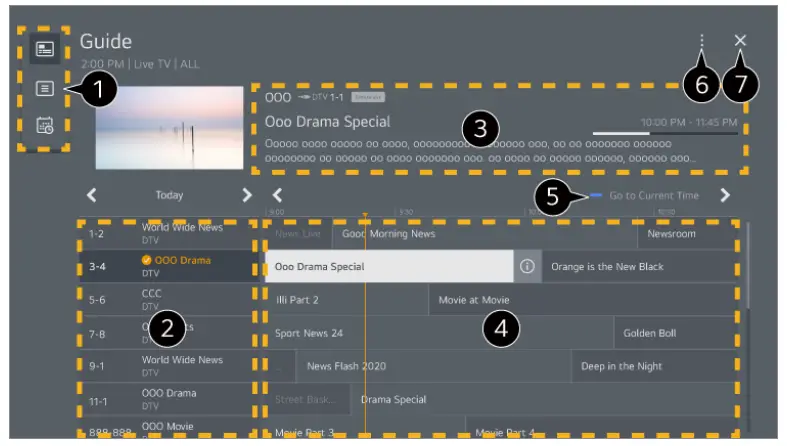Select checked channel 3-4 OOO Drama
Screen dimensions: 787x446
(165, 266)
